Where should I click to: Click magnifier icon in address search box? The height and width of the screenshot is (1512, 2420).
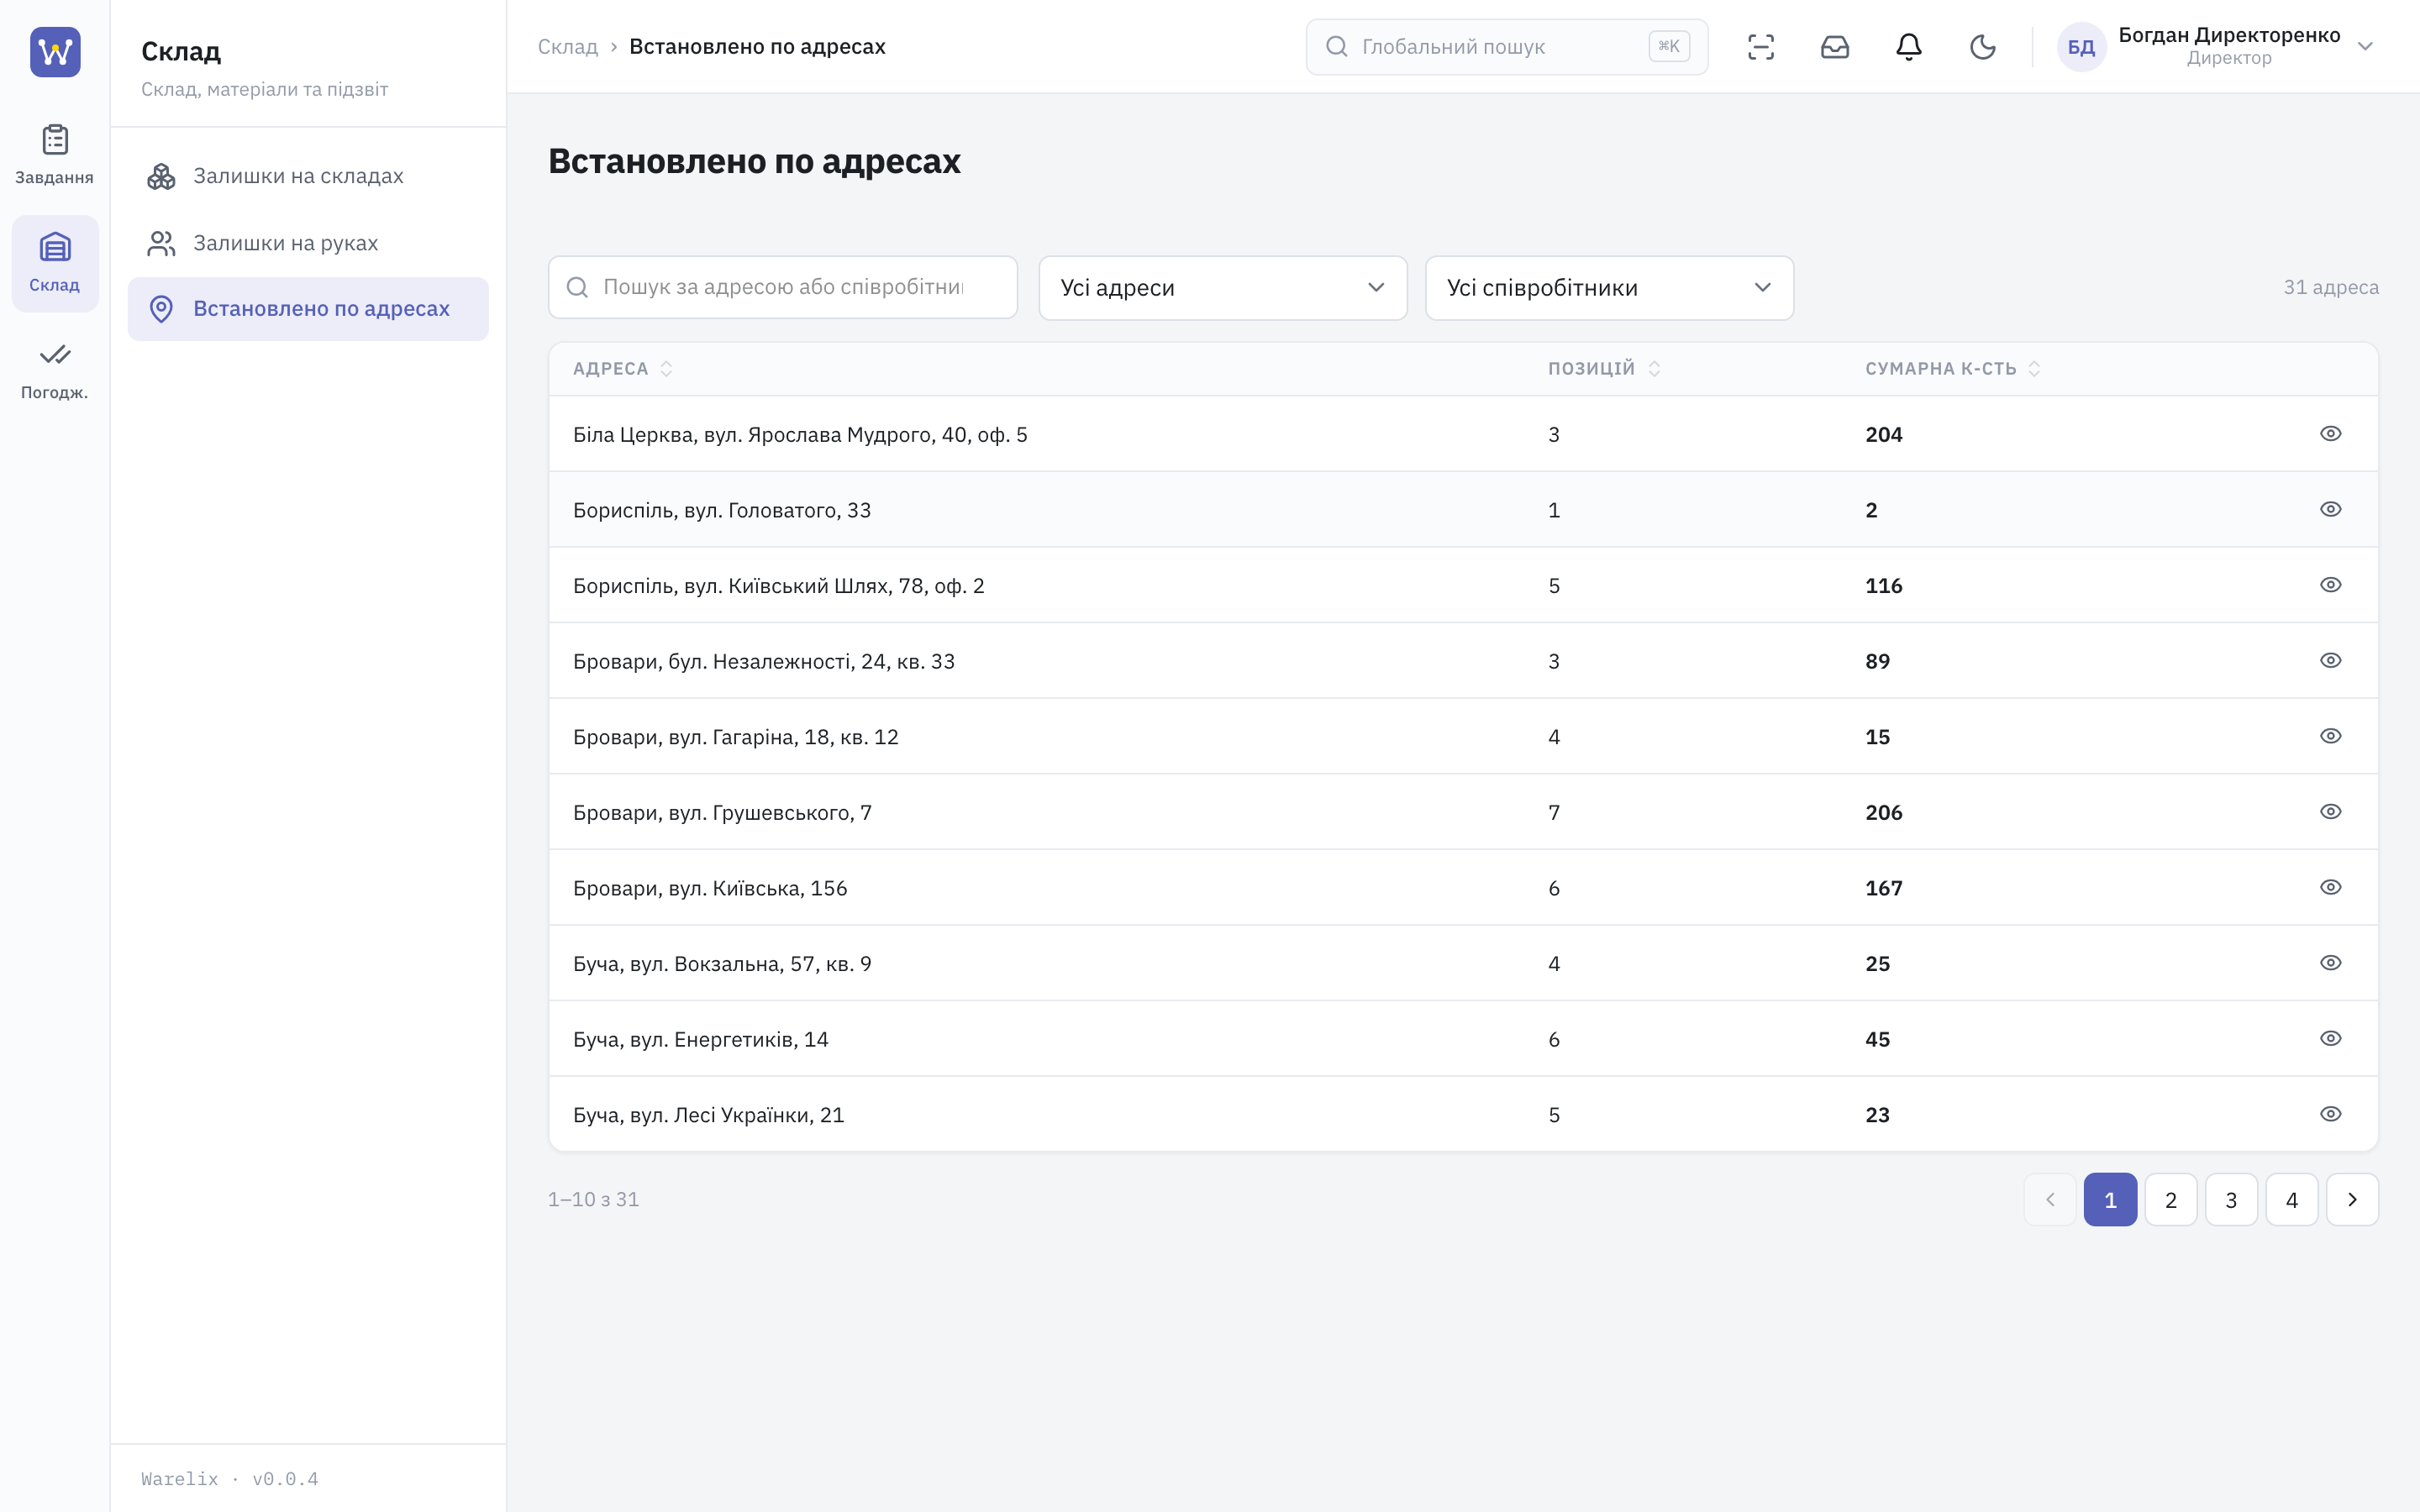click(577, 288)
